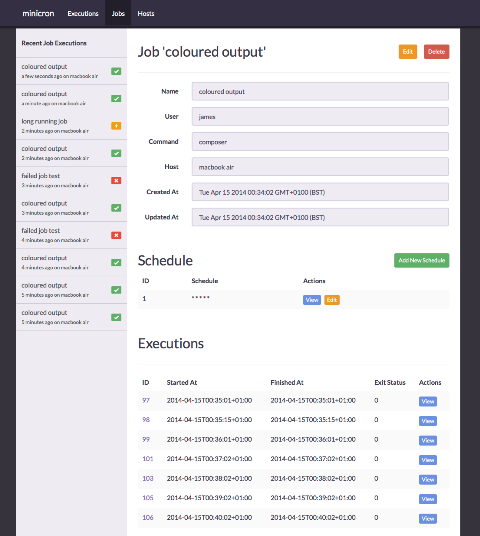
Task: View execution 105
Action: tap(428, 499)
